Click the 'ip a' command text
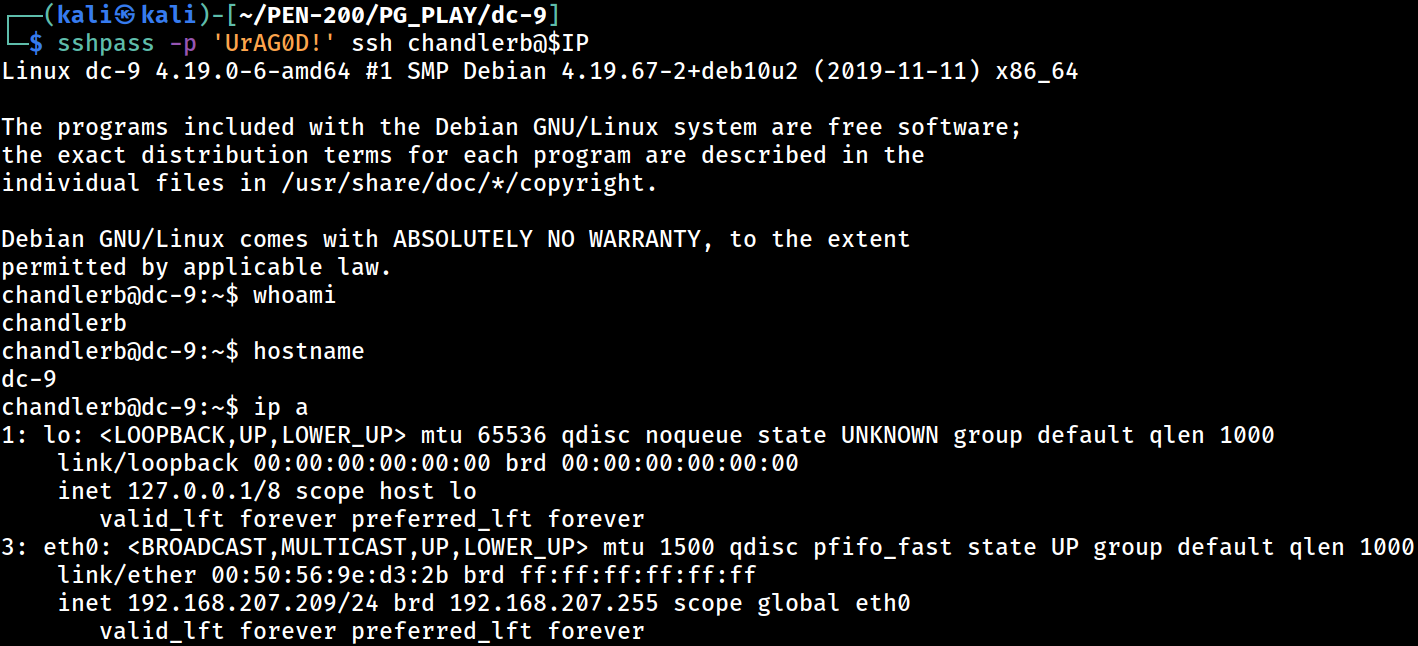The image size is (1418, 646). [281, 407]
